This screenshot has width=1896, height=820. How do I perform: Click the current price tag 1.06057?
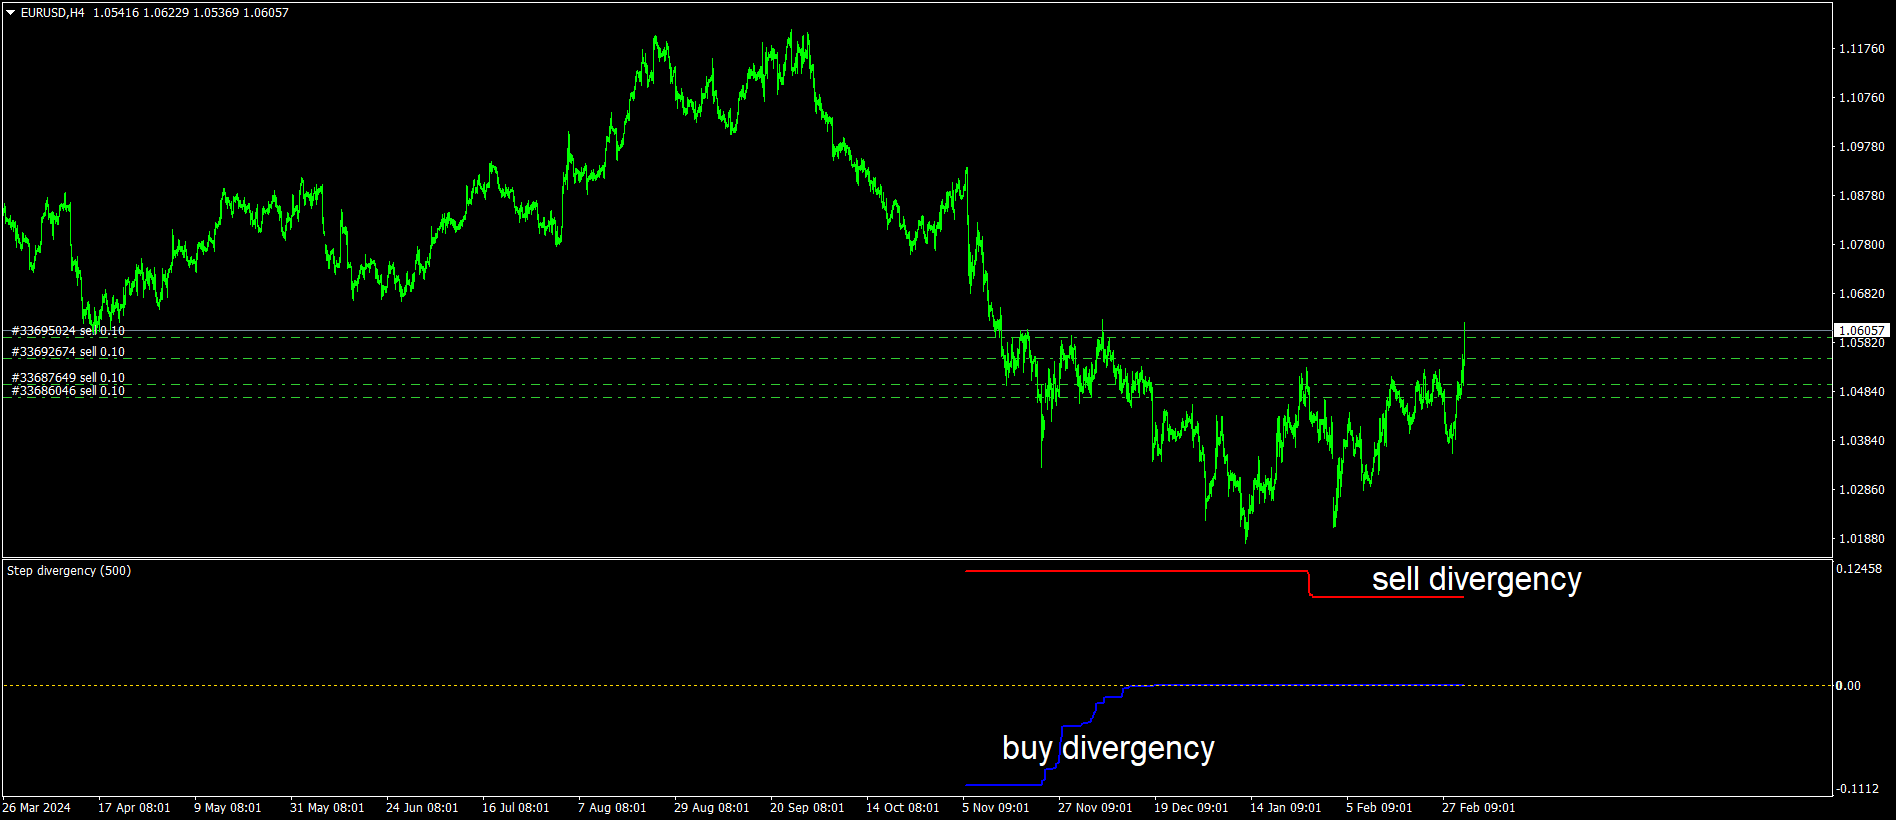[1861, 331]
